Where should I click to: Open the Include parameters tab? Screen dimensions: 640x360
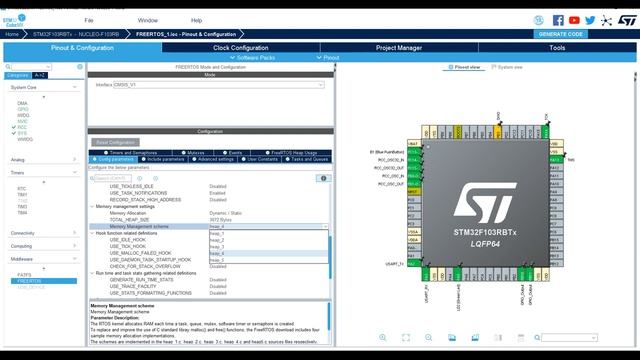[162, 159]
